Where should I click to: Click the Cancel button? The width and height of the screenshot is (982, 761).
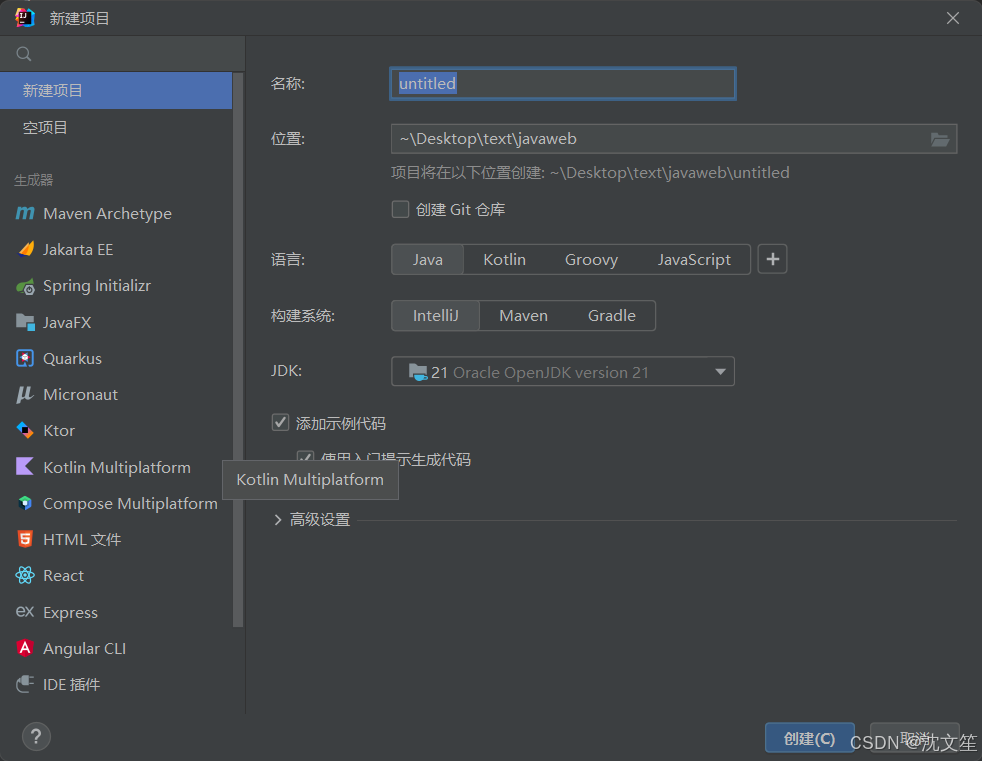[914, 738]
